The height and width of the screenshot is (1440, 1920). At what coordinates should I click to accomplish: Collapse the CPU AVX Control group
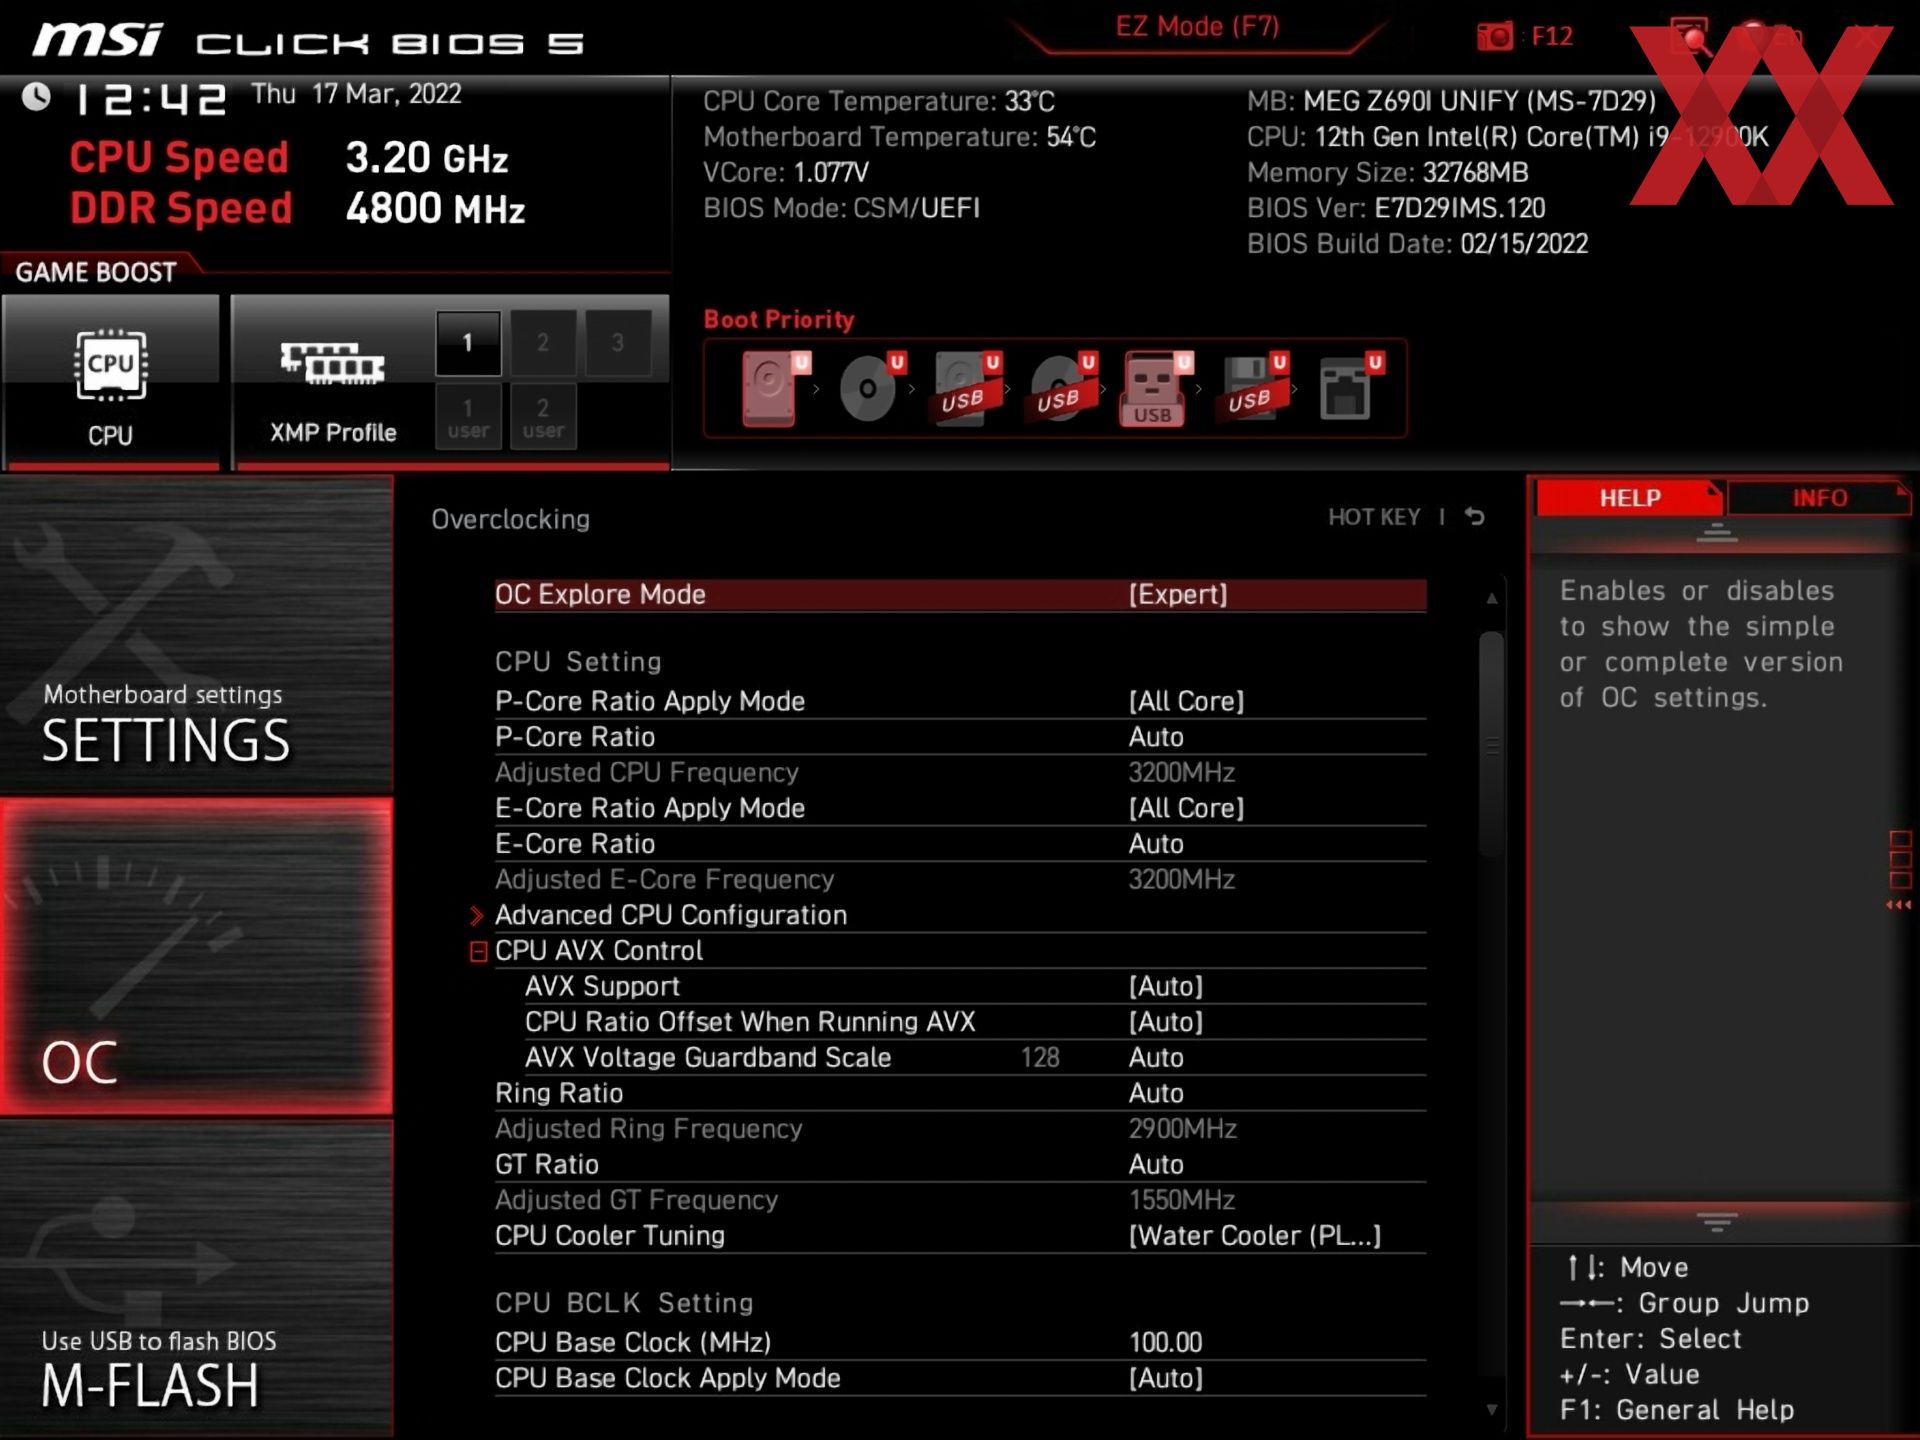pyautogui.click(x=479, y=951)
